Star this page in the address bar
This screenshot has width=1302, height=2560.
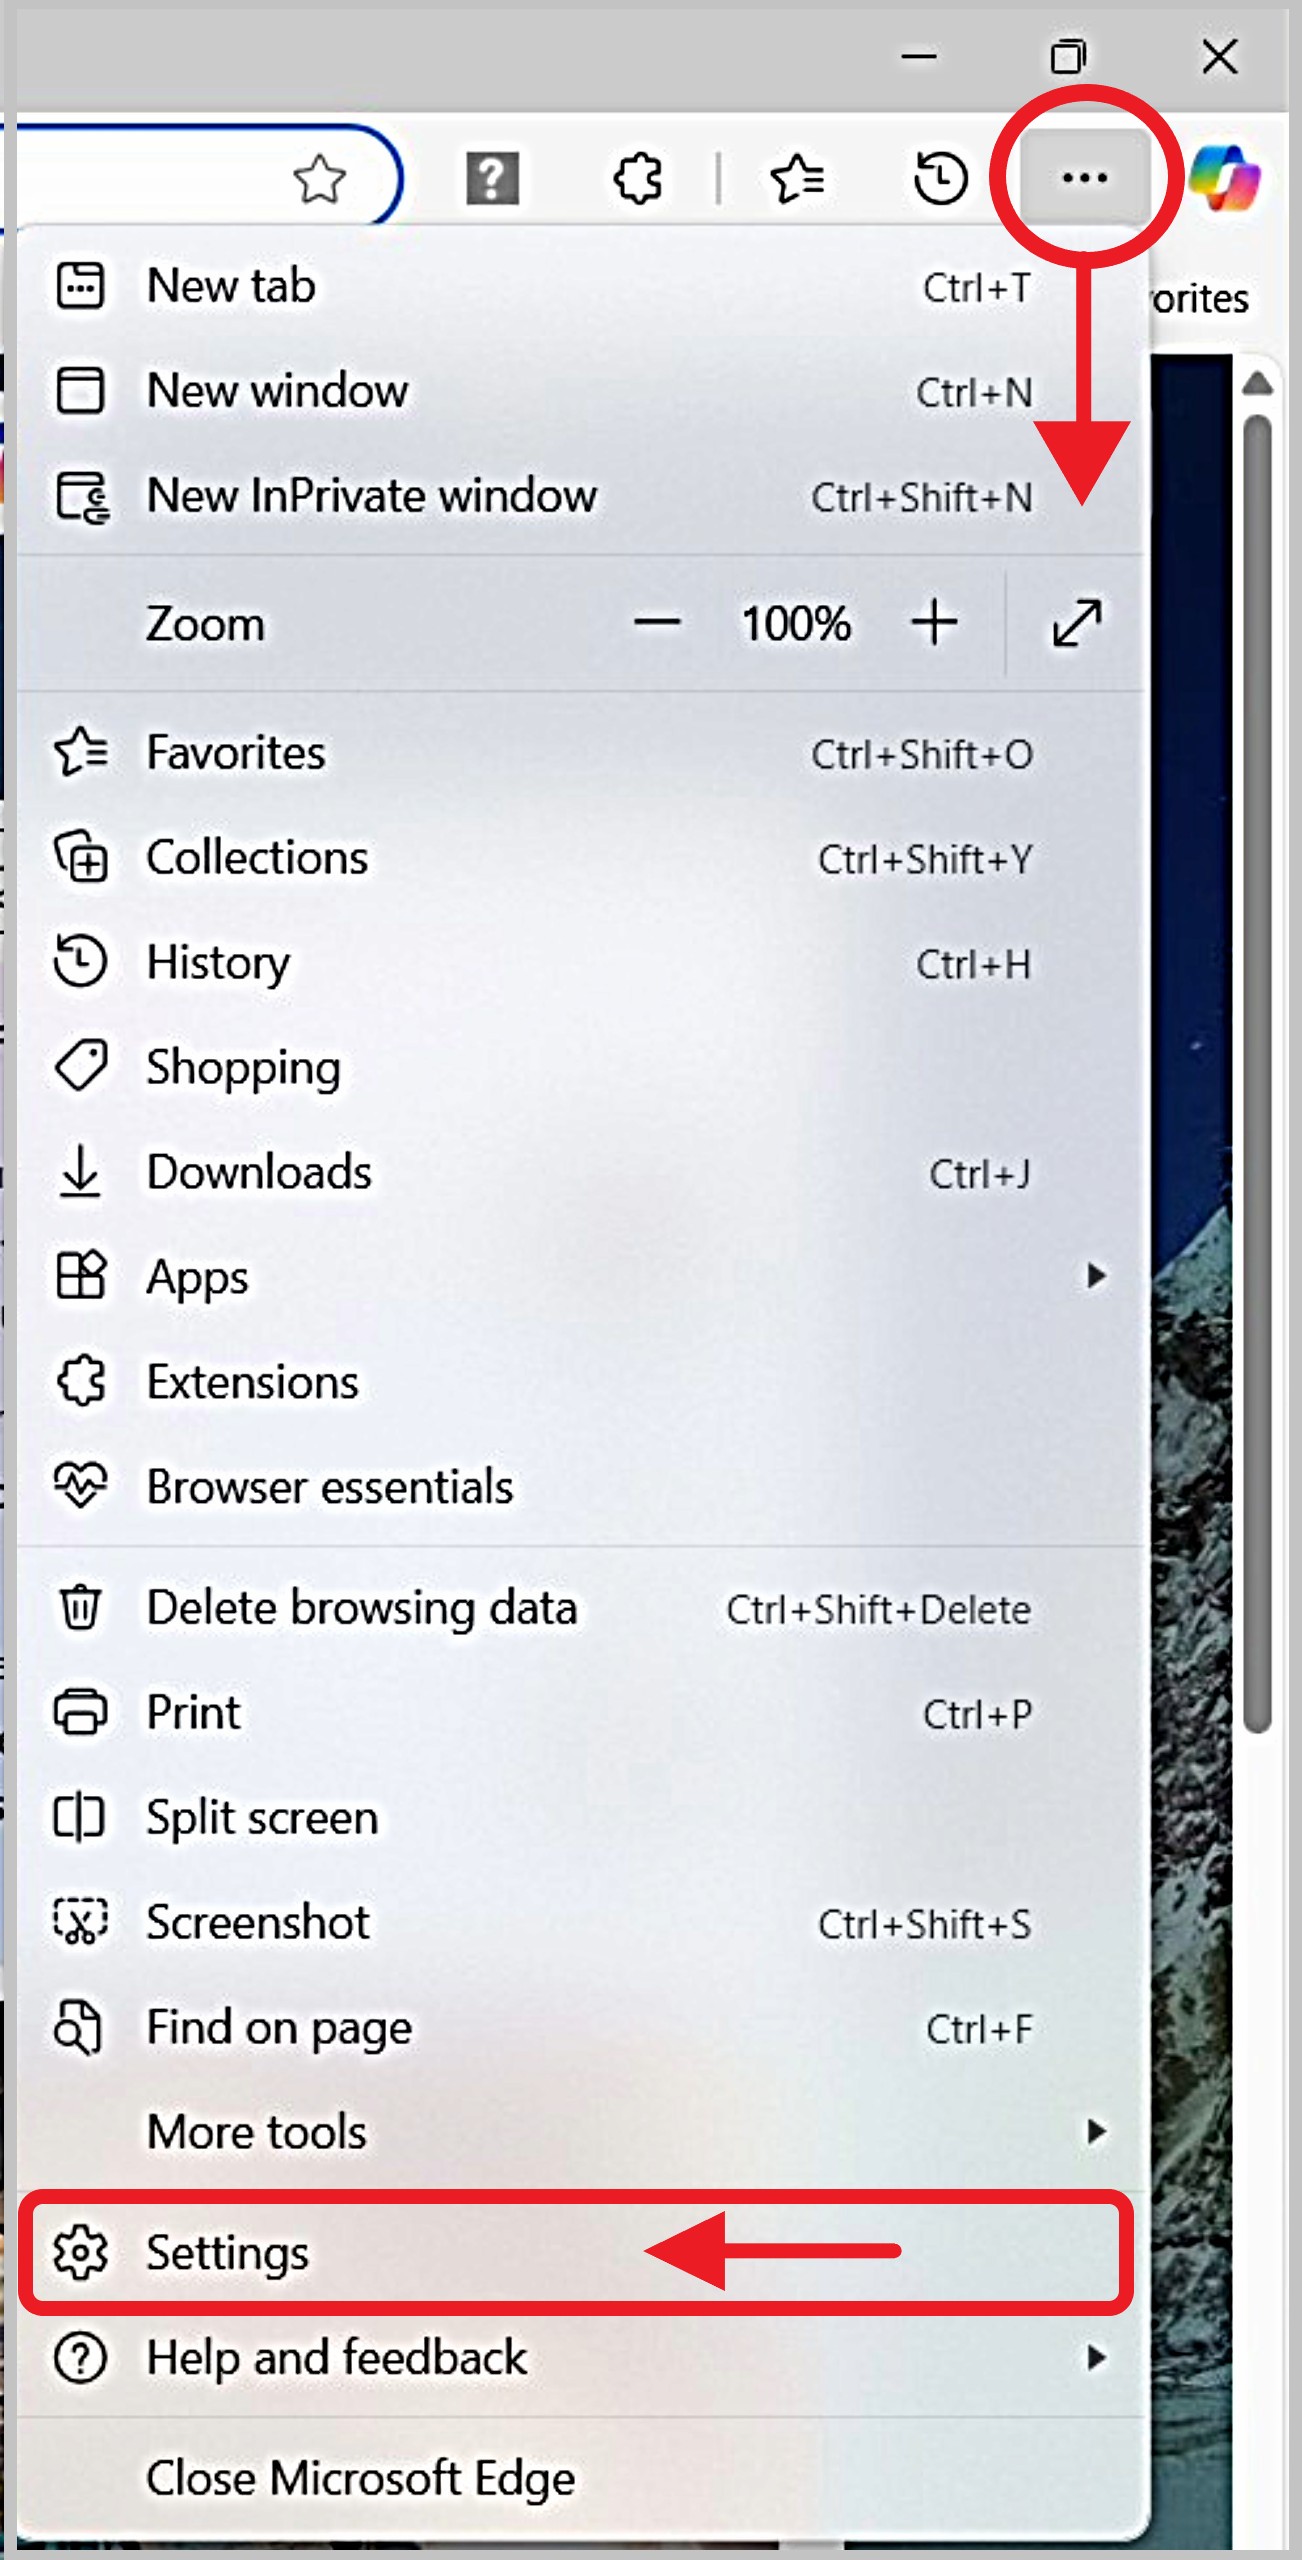[x=319, y=179]
